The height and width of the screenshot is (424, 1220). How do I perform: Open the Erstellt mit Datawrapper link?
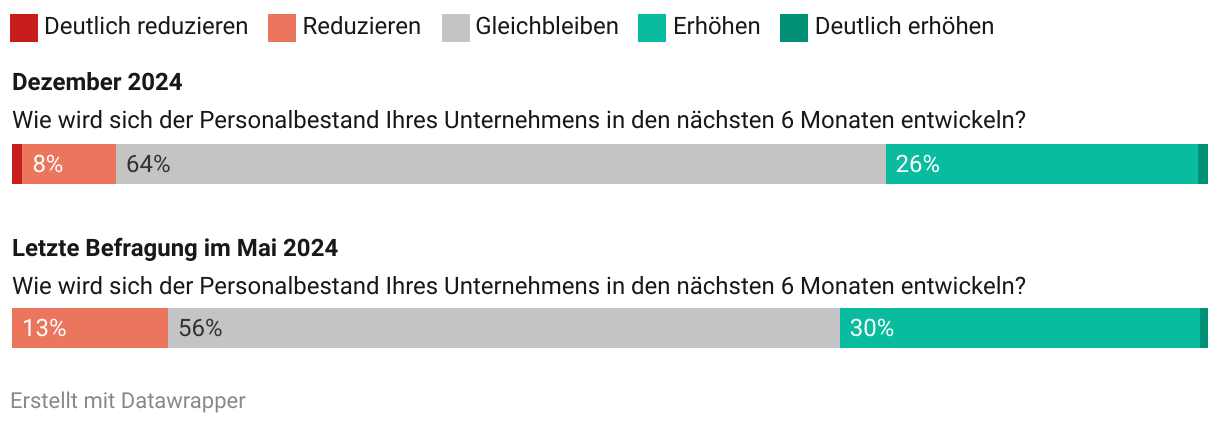[x=128, y=401]
